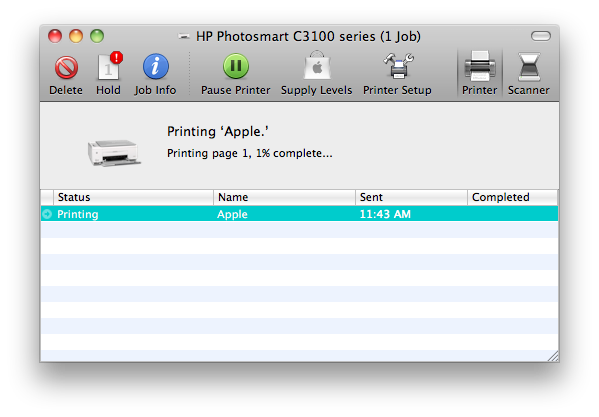The width and height of the screenshot is (599, 417).
Task: Select the Printing status cell in the job row
Action: (78, 214)
